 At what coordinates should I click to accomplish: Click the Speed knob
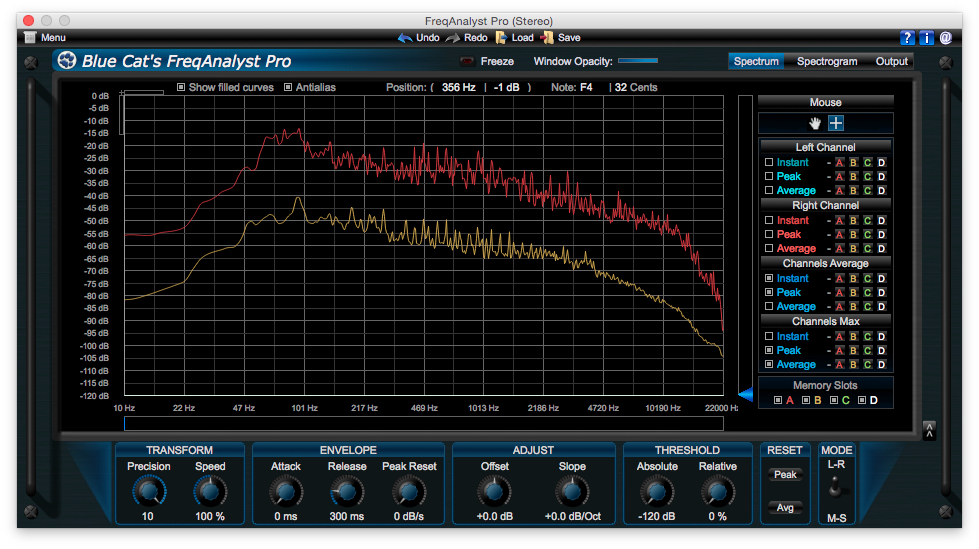pyautogui.click(x=210, y=492)
